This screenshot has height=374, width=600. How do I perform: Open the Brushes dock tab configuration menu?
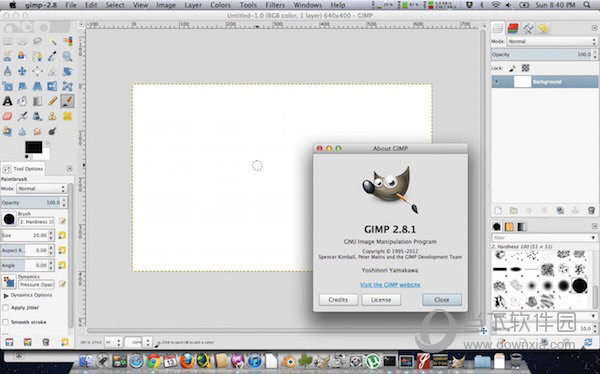click(x=594, y=226)
